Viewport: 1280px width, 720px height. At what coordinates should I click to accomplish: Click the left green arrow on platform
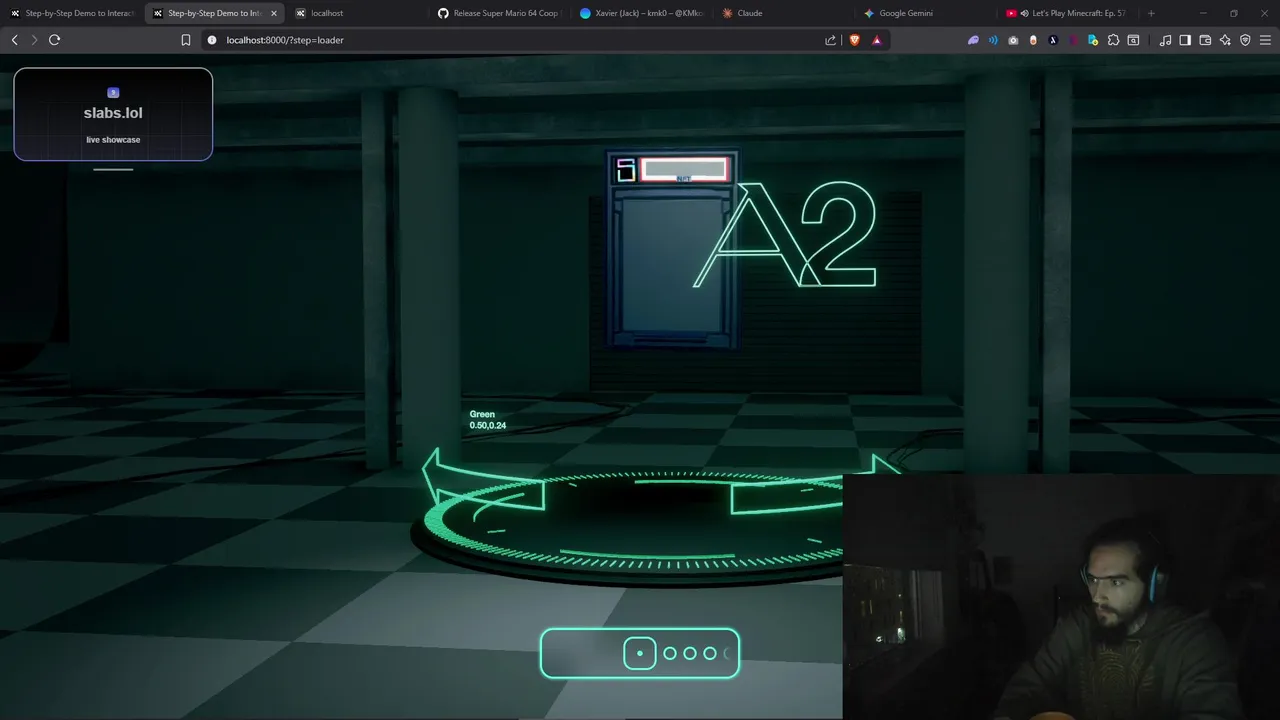coord(482,482)
